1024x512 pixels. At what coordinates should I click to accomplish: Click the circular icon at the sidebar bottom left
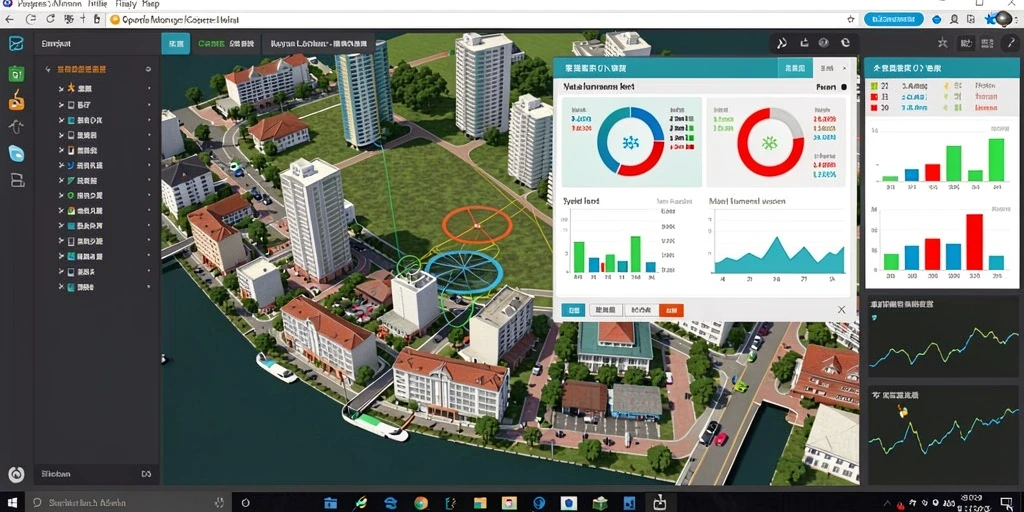click(x=16, y=474)
